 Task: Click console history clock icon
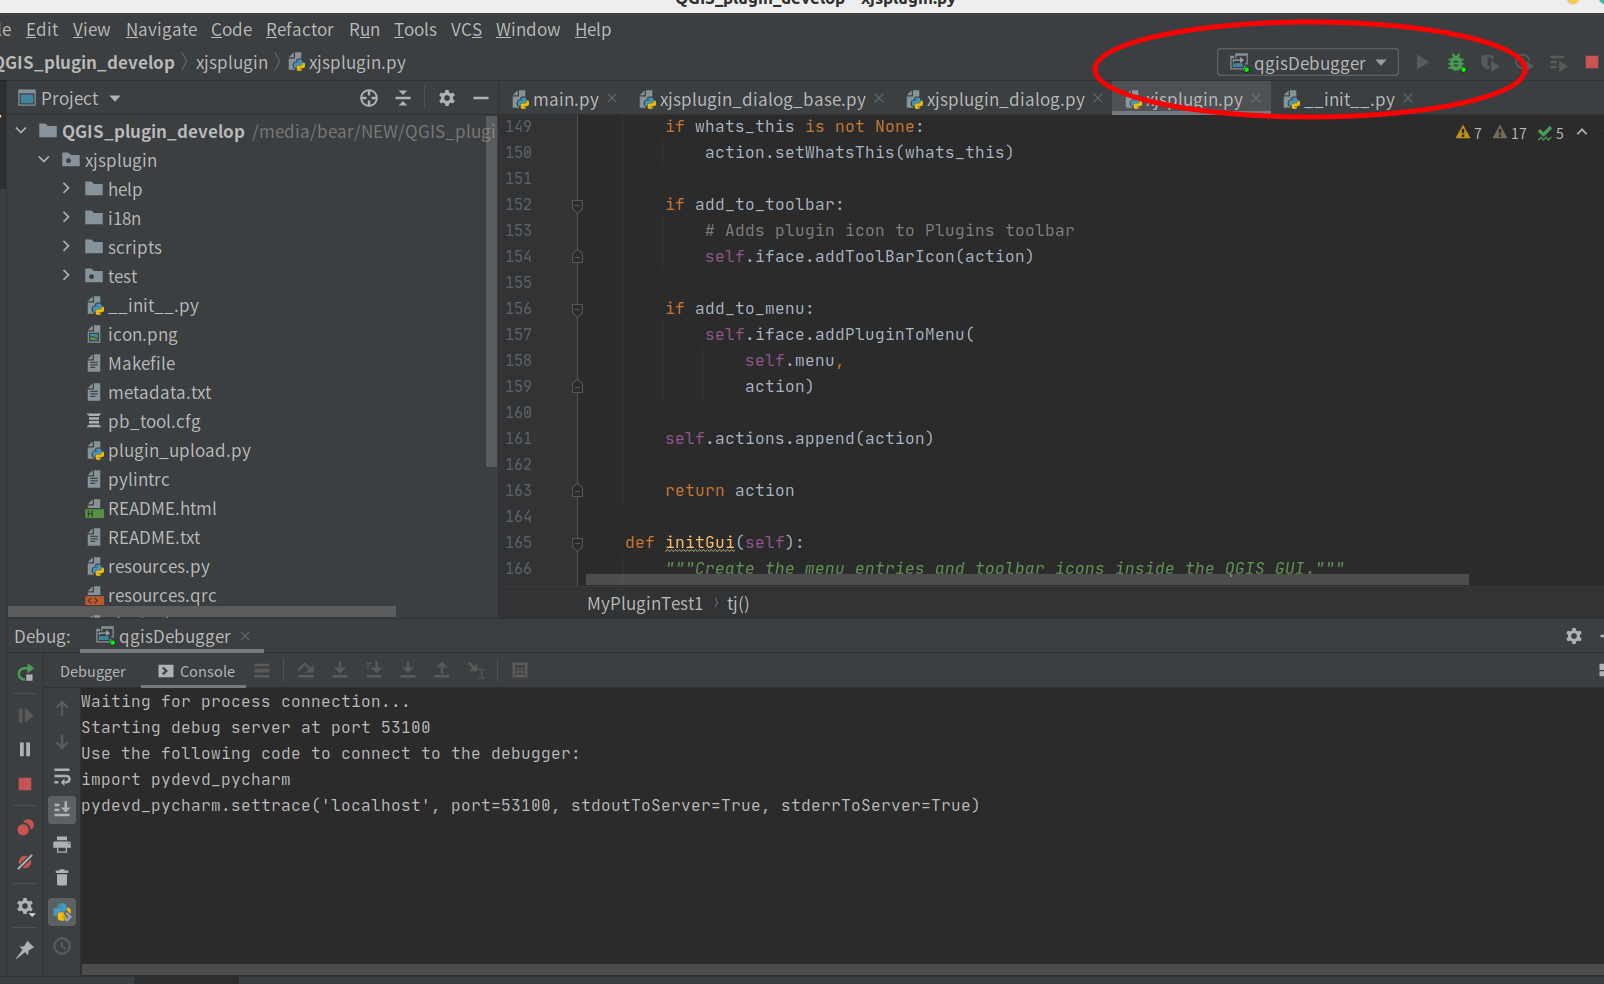point(62,946)
